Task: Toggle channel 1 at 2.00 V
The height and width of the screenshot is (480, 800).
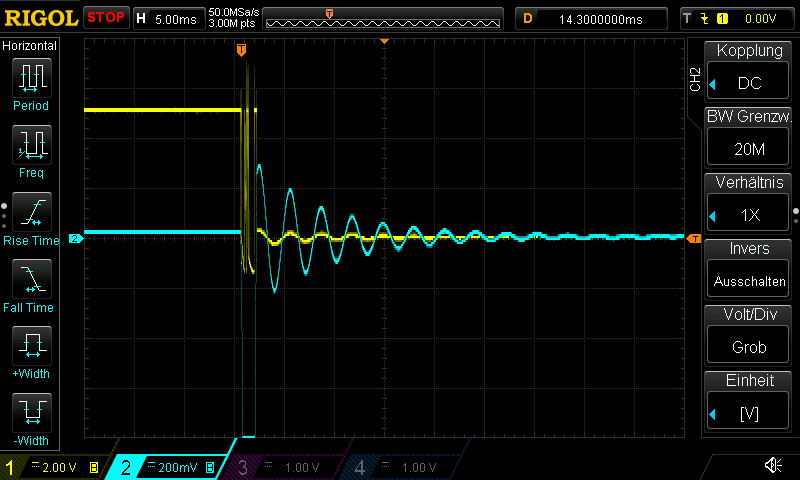Action: pyautogui.click(x=55, y=467)
